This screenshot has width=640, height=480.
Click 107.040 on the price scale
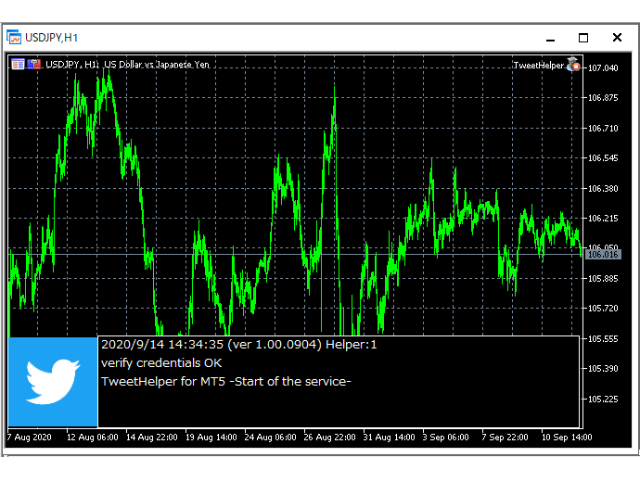604,68
